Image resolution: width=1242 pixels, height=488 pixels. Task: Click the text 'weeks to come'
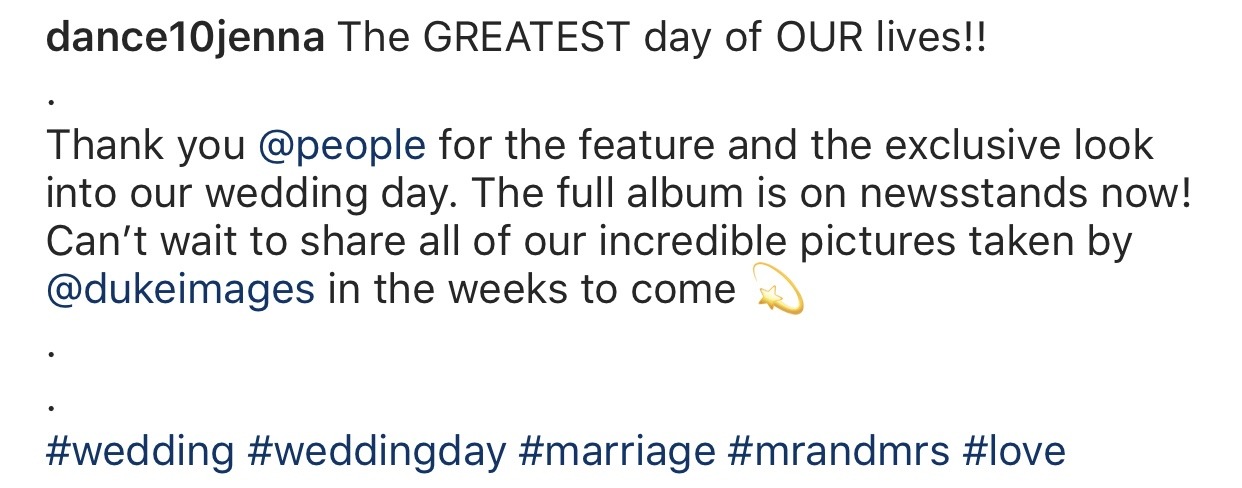[x=591, y=291]
